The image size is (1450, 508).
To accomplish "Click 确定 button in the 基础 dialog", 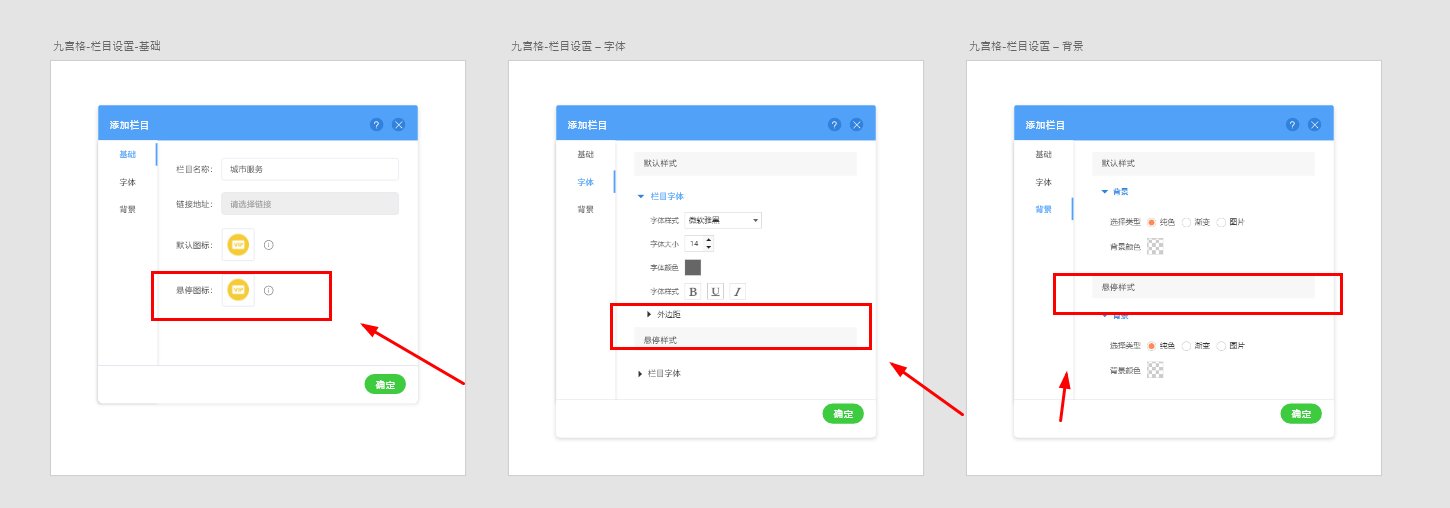I will coord(385,384).
